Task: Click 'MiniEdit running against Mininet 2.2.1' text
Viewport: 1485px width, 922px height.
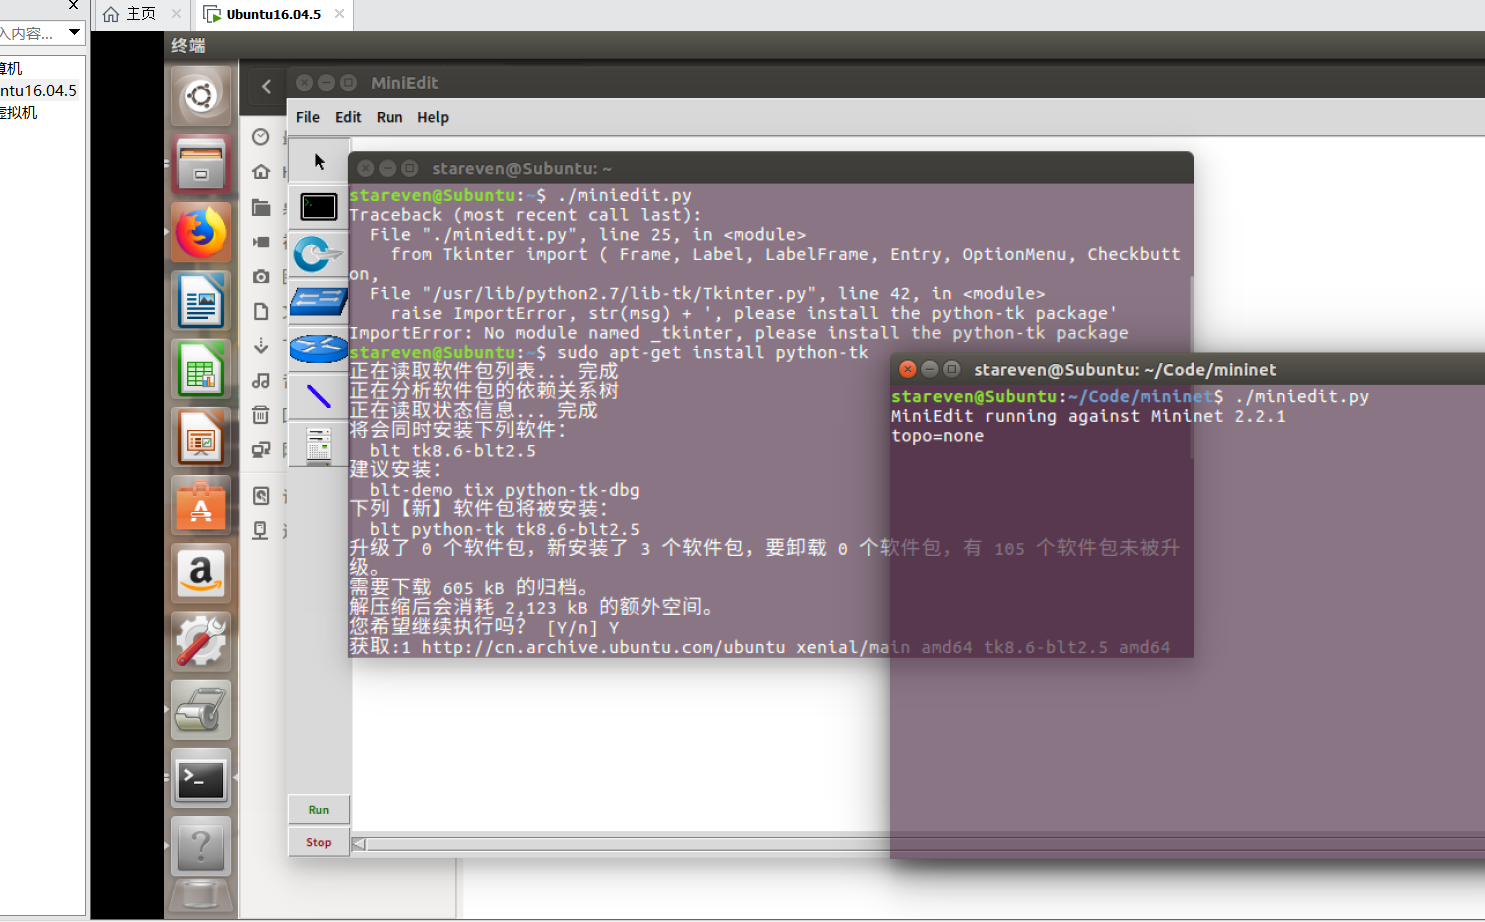Action: click(1088, 416)
